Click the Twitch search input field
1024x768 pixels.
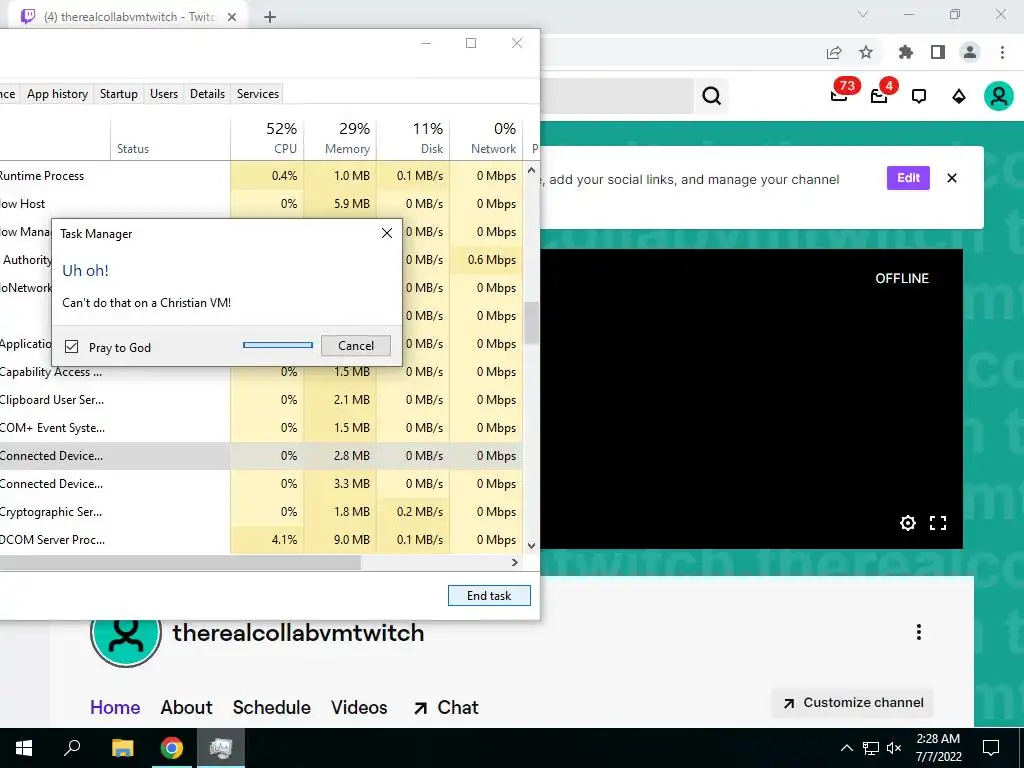point(617,96)
